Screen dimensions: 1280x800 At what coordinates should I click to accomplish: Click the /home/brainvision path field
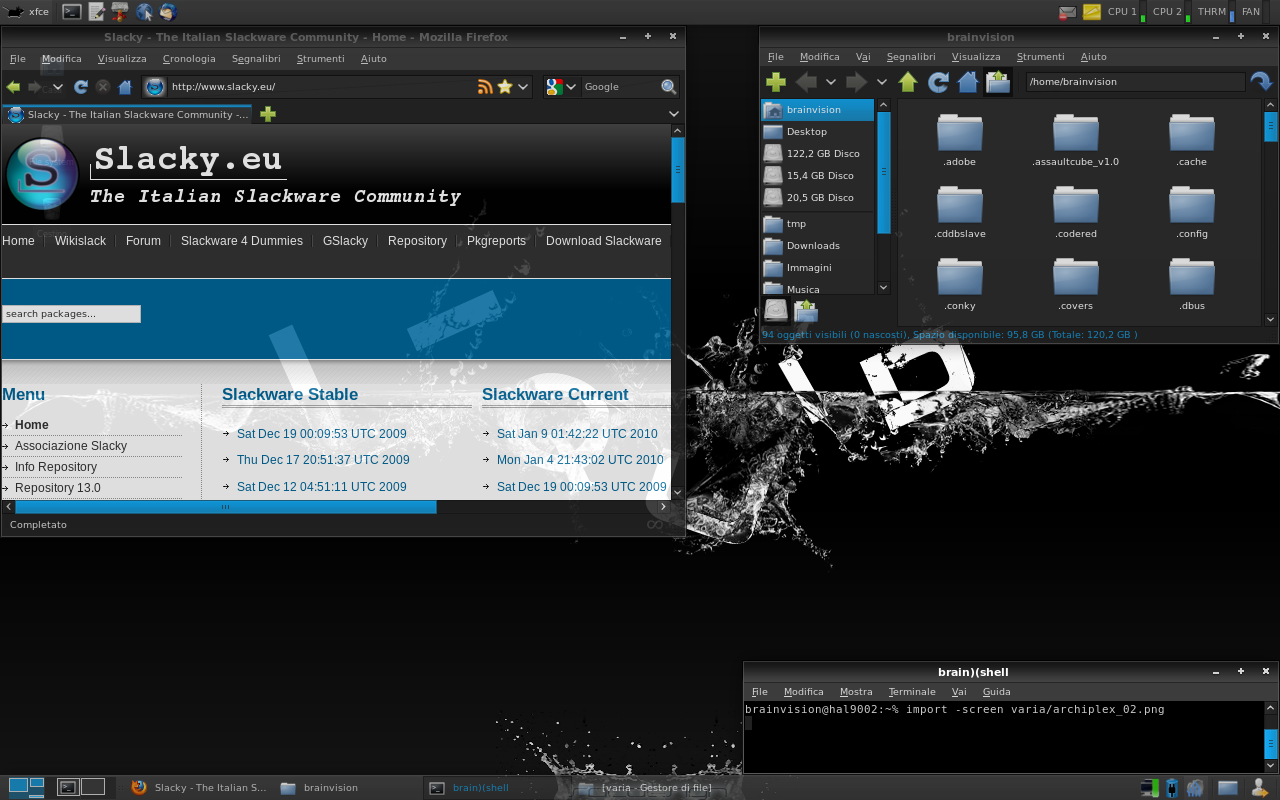(1136, 82)
